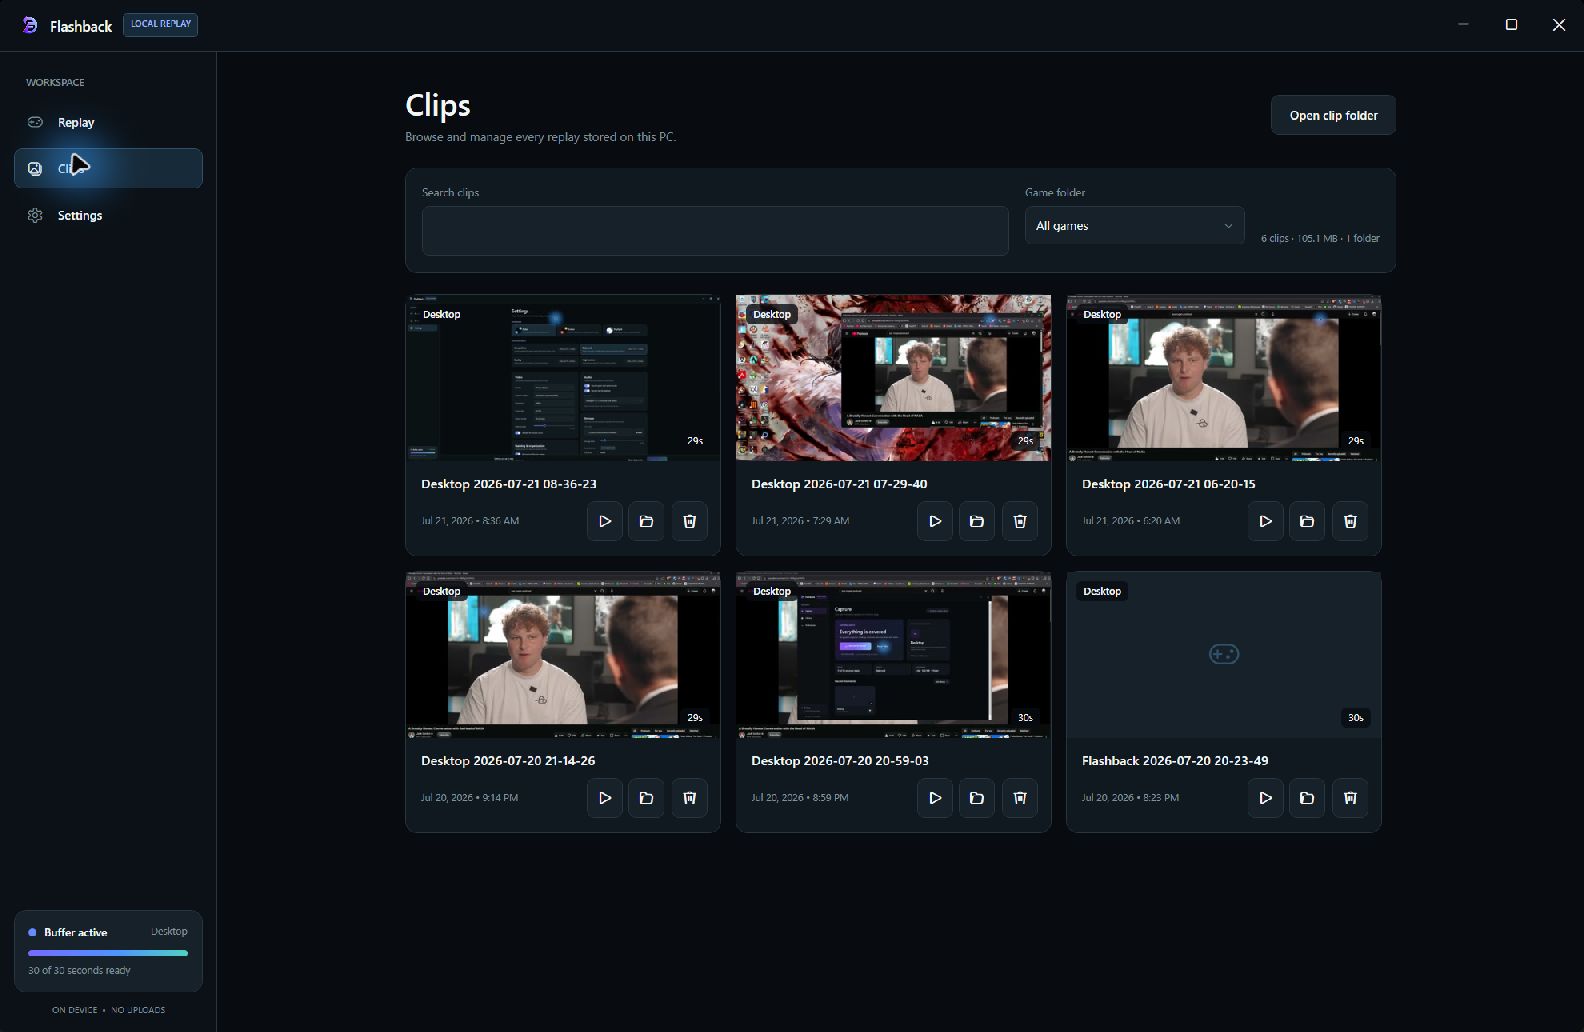Focus the Search clips input field
This screenshot has width=1584, height=1032.
[x=715, y=231]
